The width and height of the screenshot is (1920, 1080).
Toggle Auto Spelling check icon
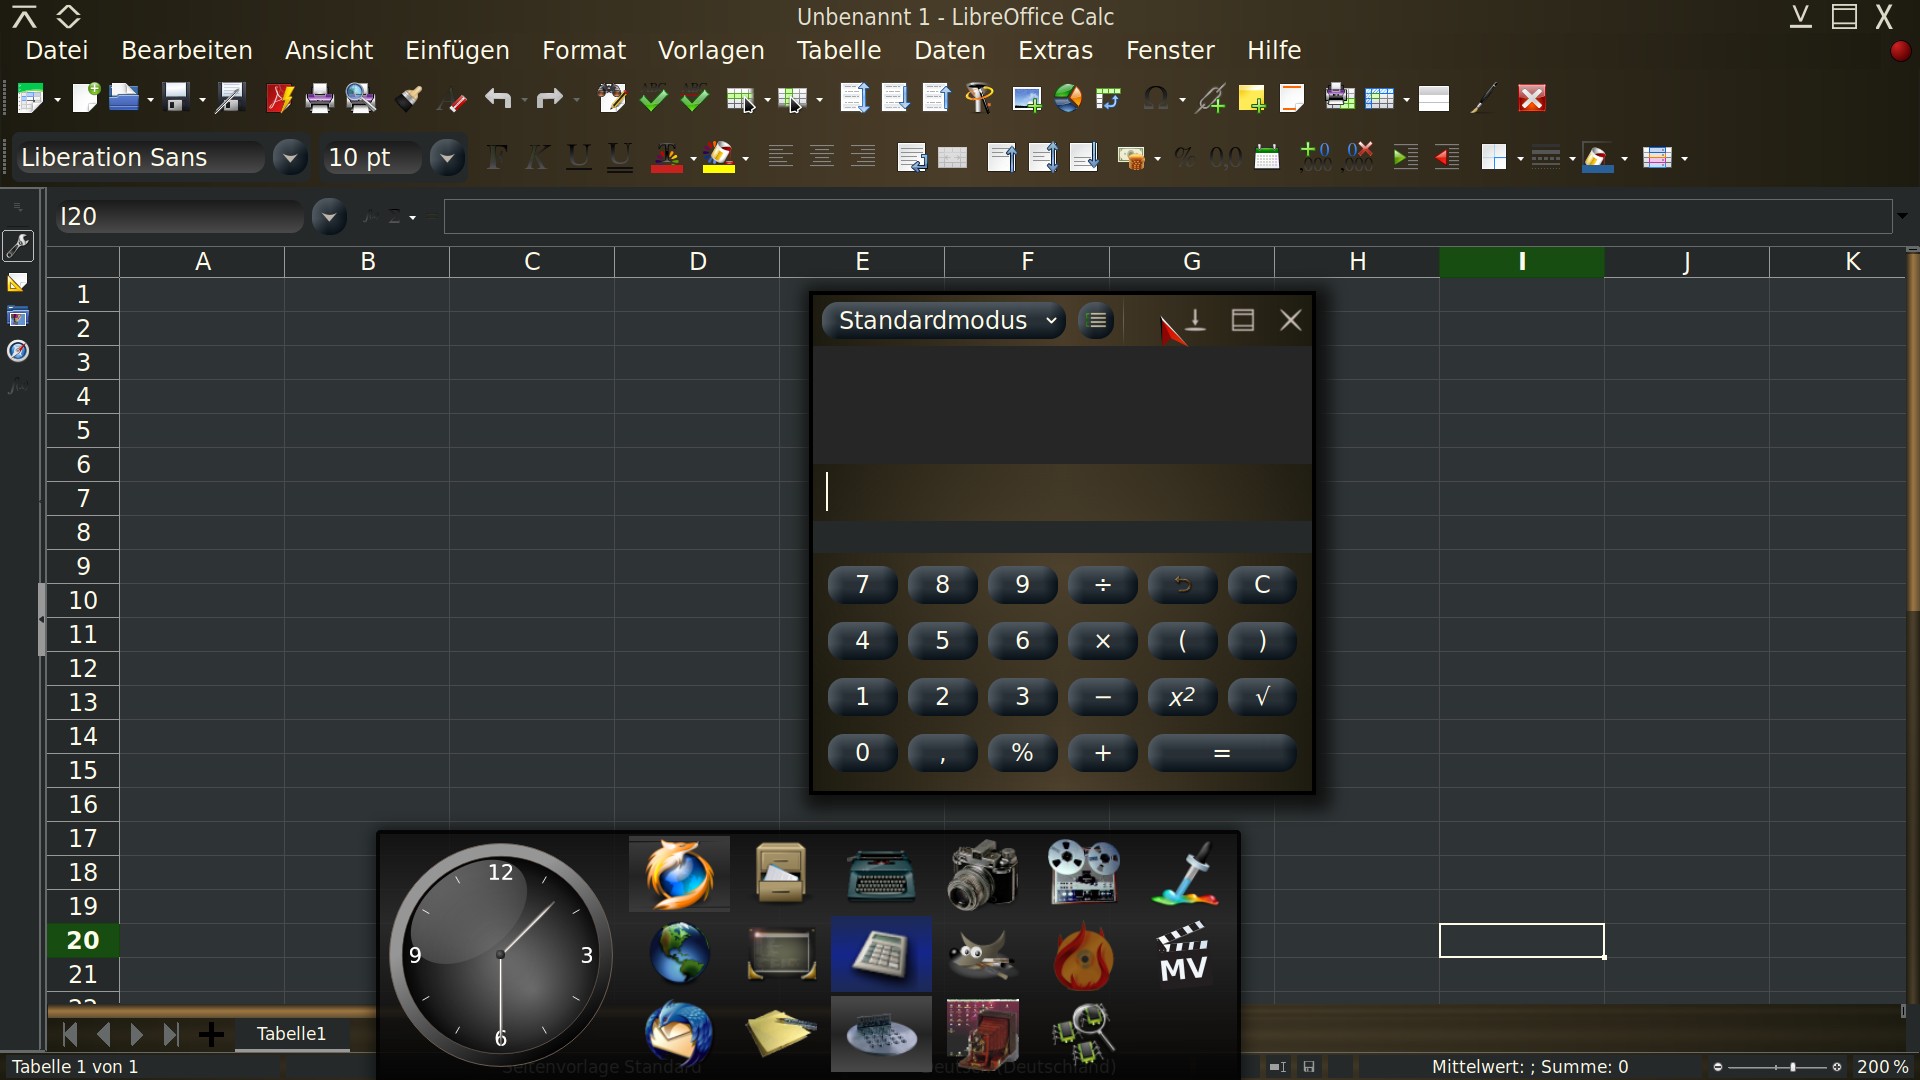pyautogui.click(x=695, y=98)
